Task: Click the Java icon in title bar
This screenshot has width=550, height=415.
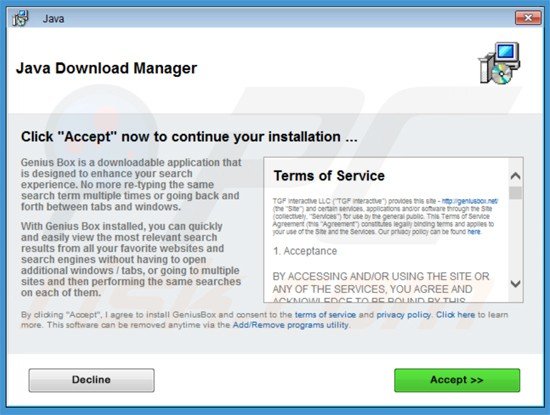Action: (x=20, y=18)
